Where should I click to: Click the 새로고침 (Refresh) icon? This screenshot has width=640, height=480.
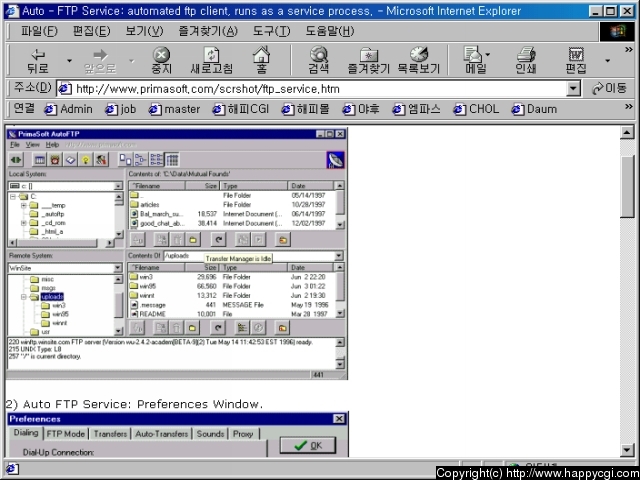click(211, 60)
